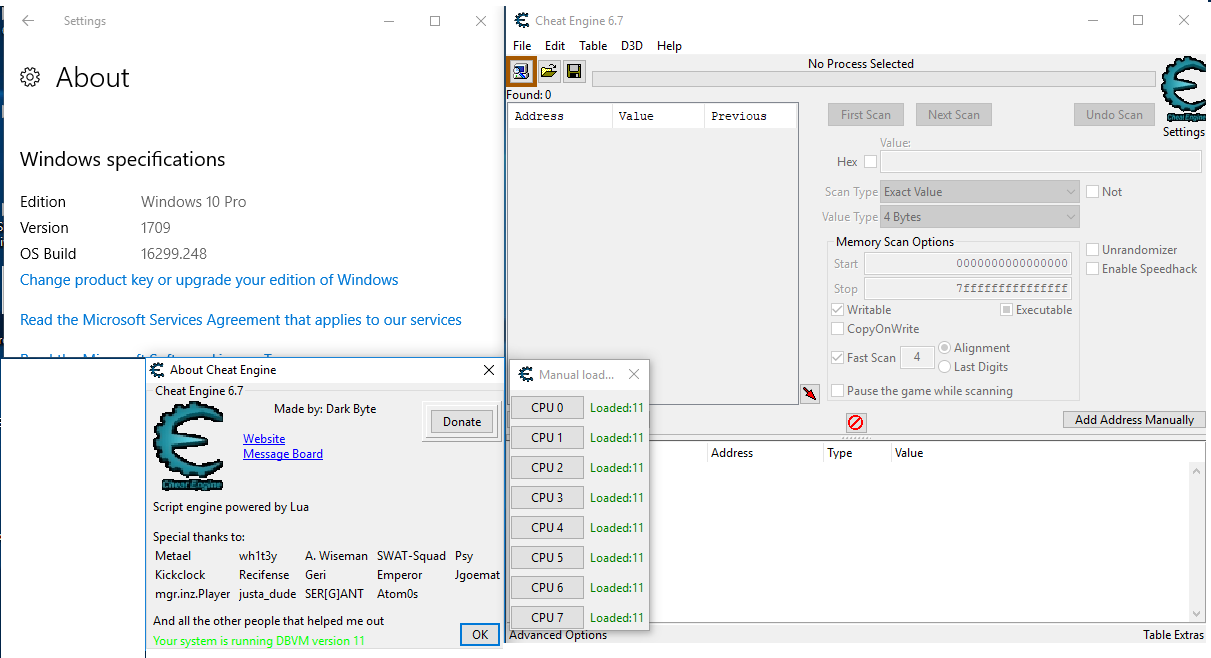Click the red arrow add-to-list icon
This screenshot has height=658, width=1211.
coord(810,393)
